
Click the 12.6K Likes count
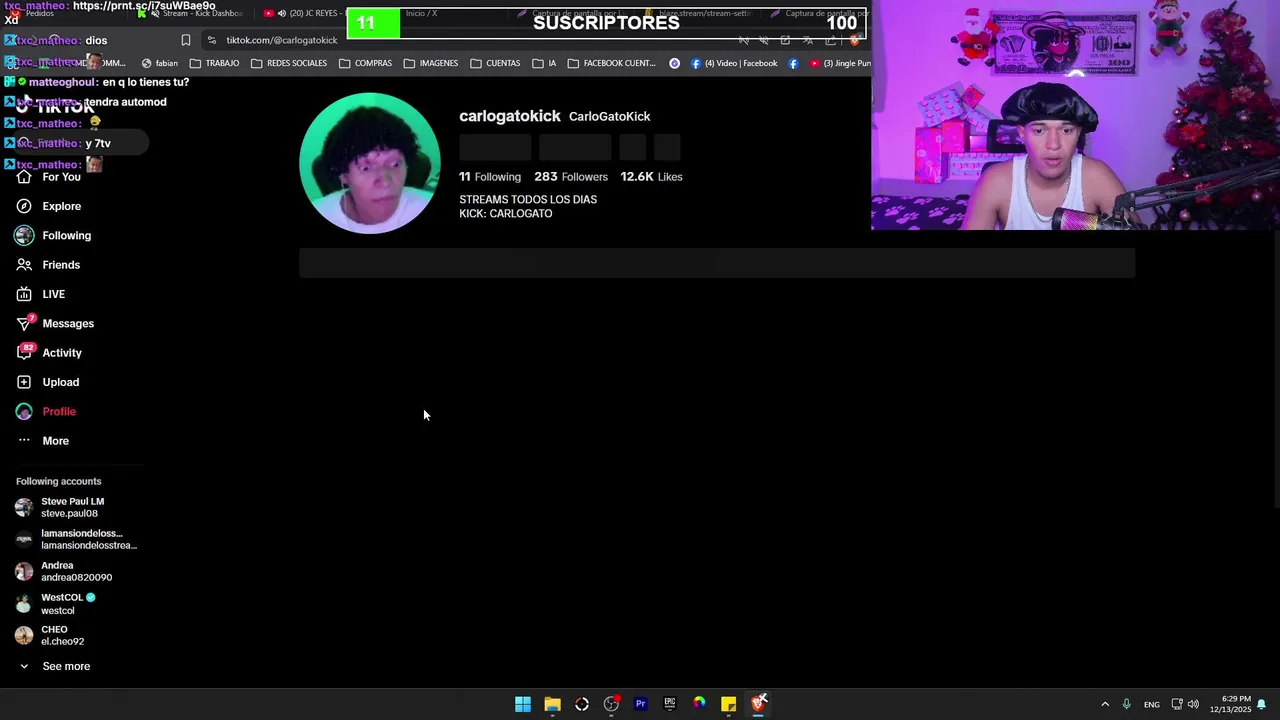651,177
